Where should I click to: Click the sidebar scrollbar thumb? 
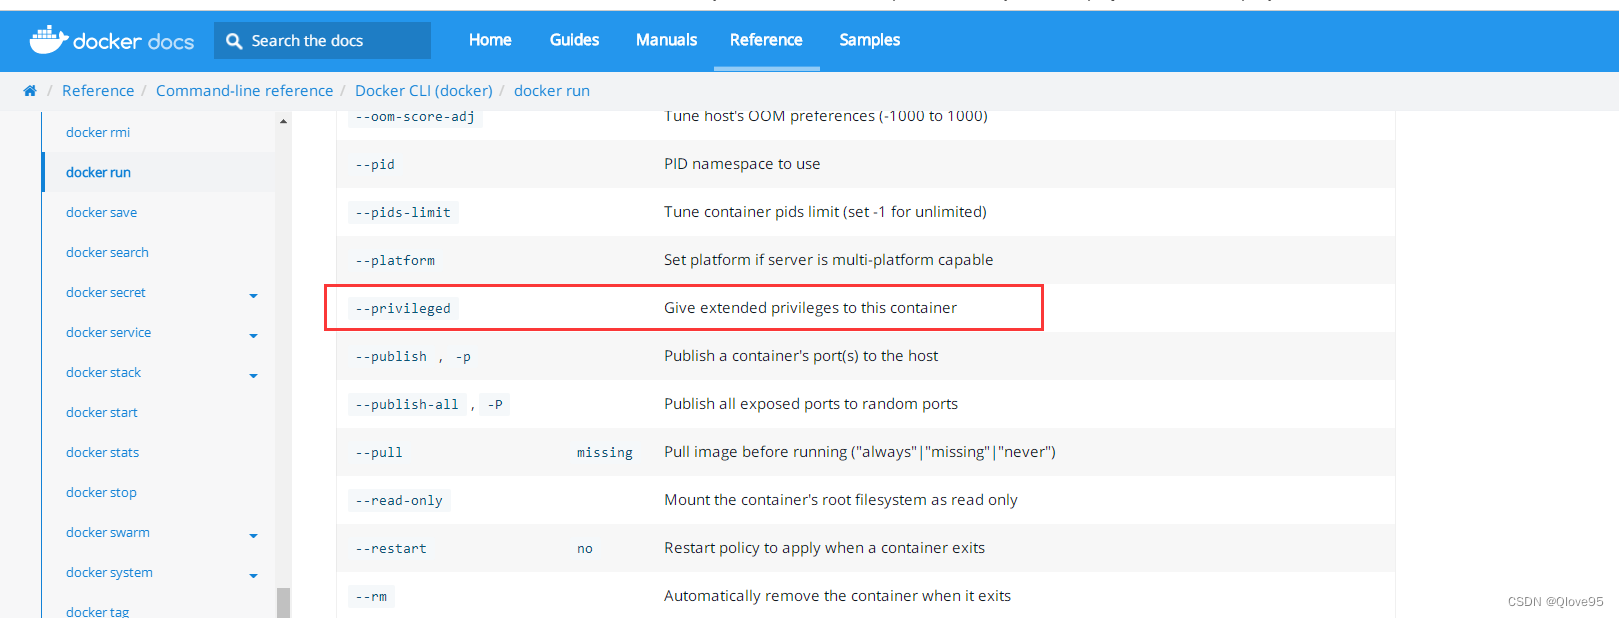click(284, 603)
